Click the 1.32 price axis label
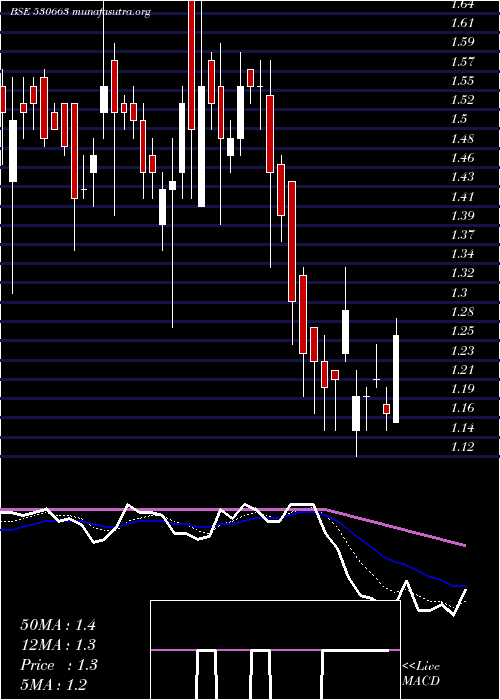This screenshot has width=500, height=700. pos(462,273)
